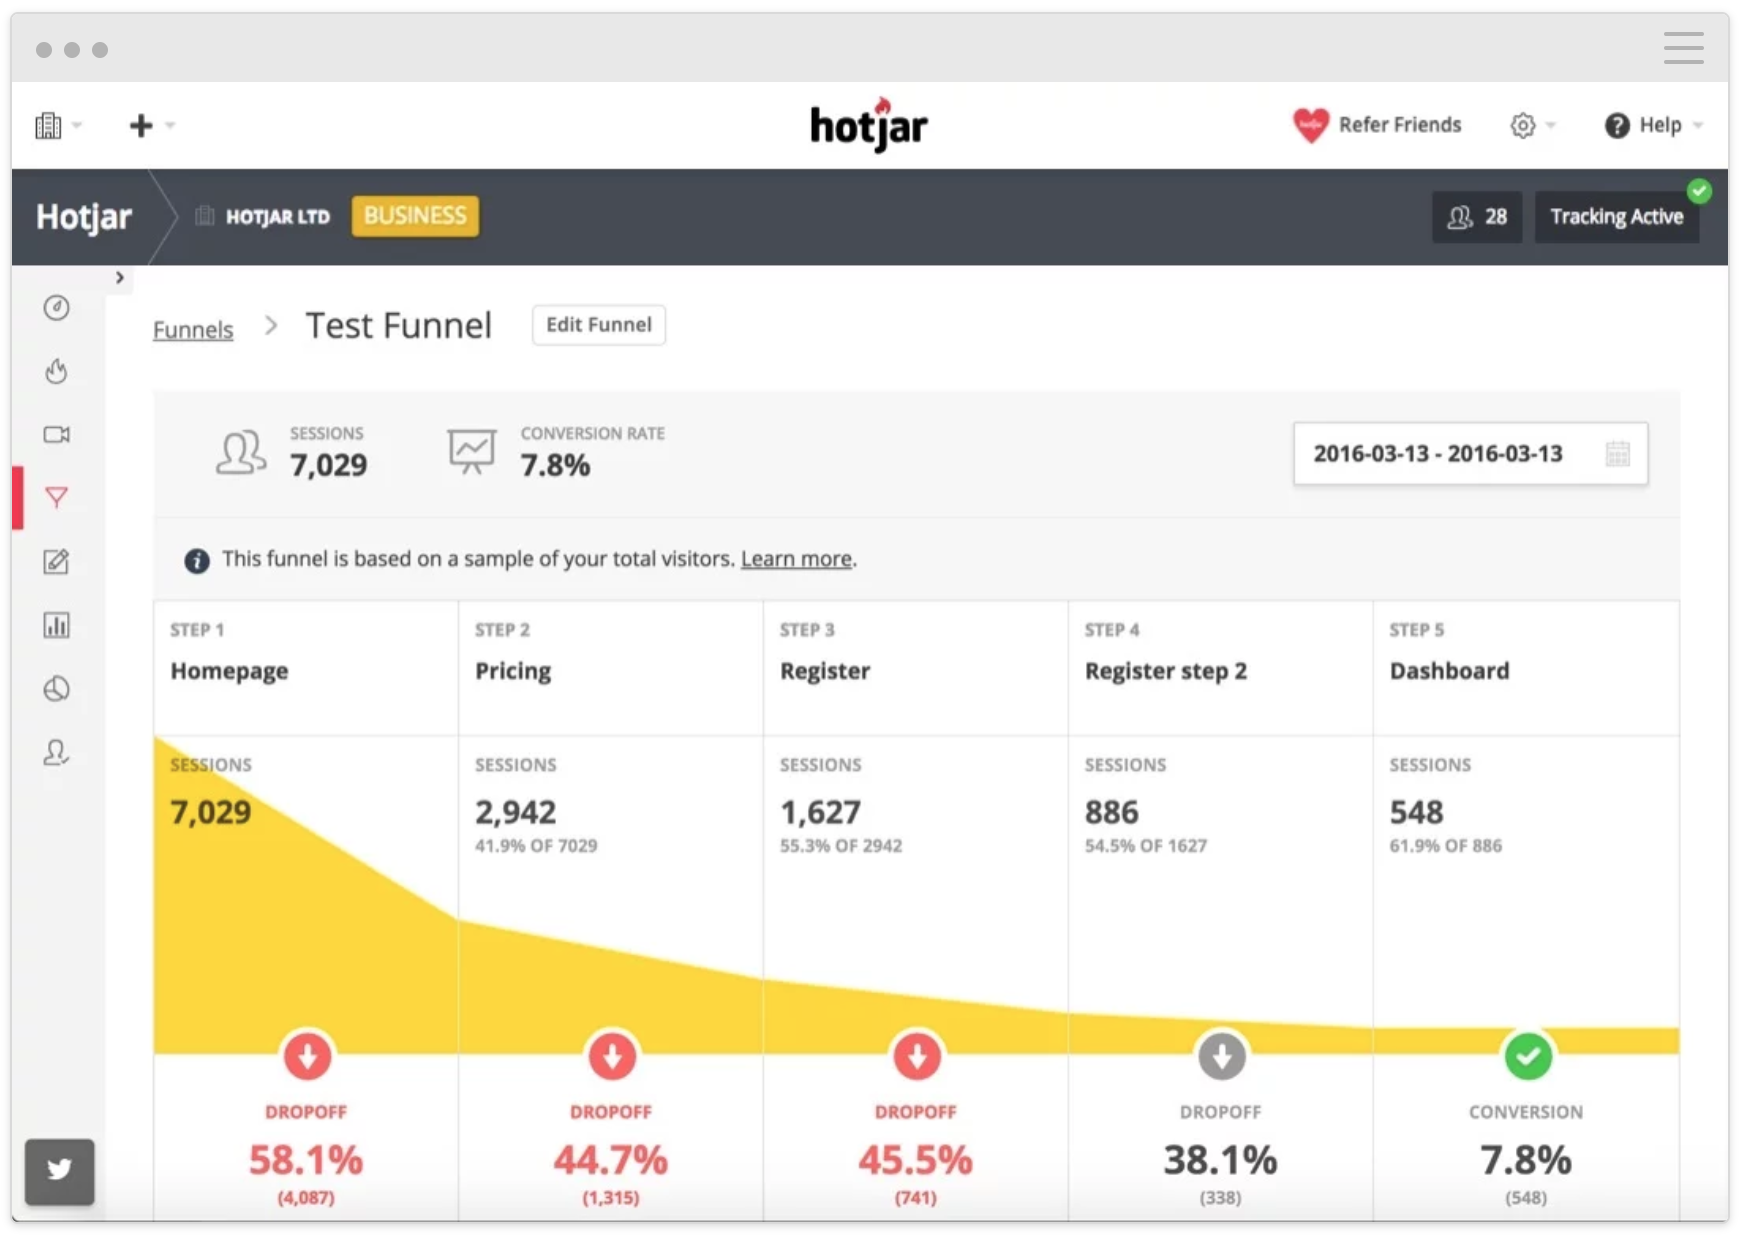Open the Learn more link
This screenshot has width=1742, height=1238.
(x=796, y=558)
